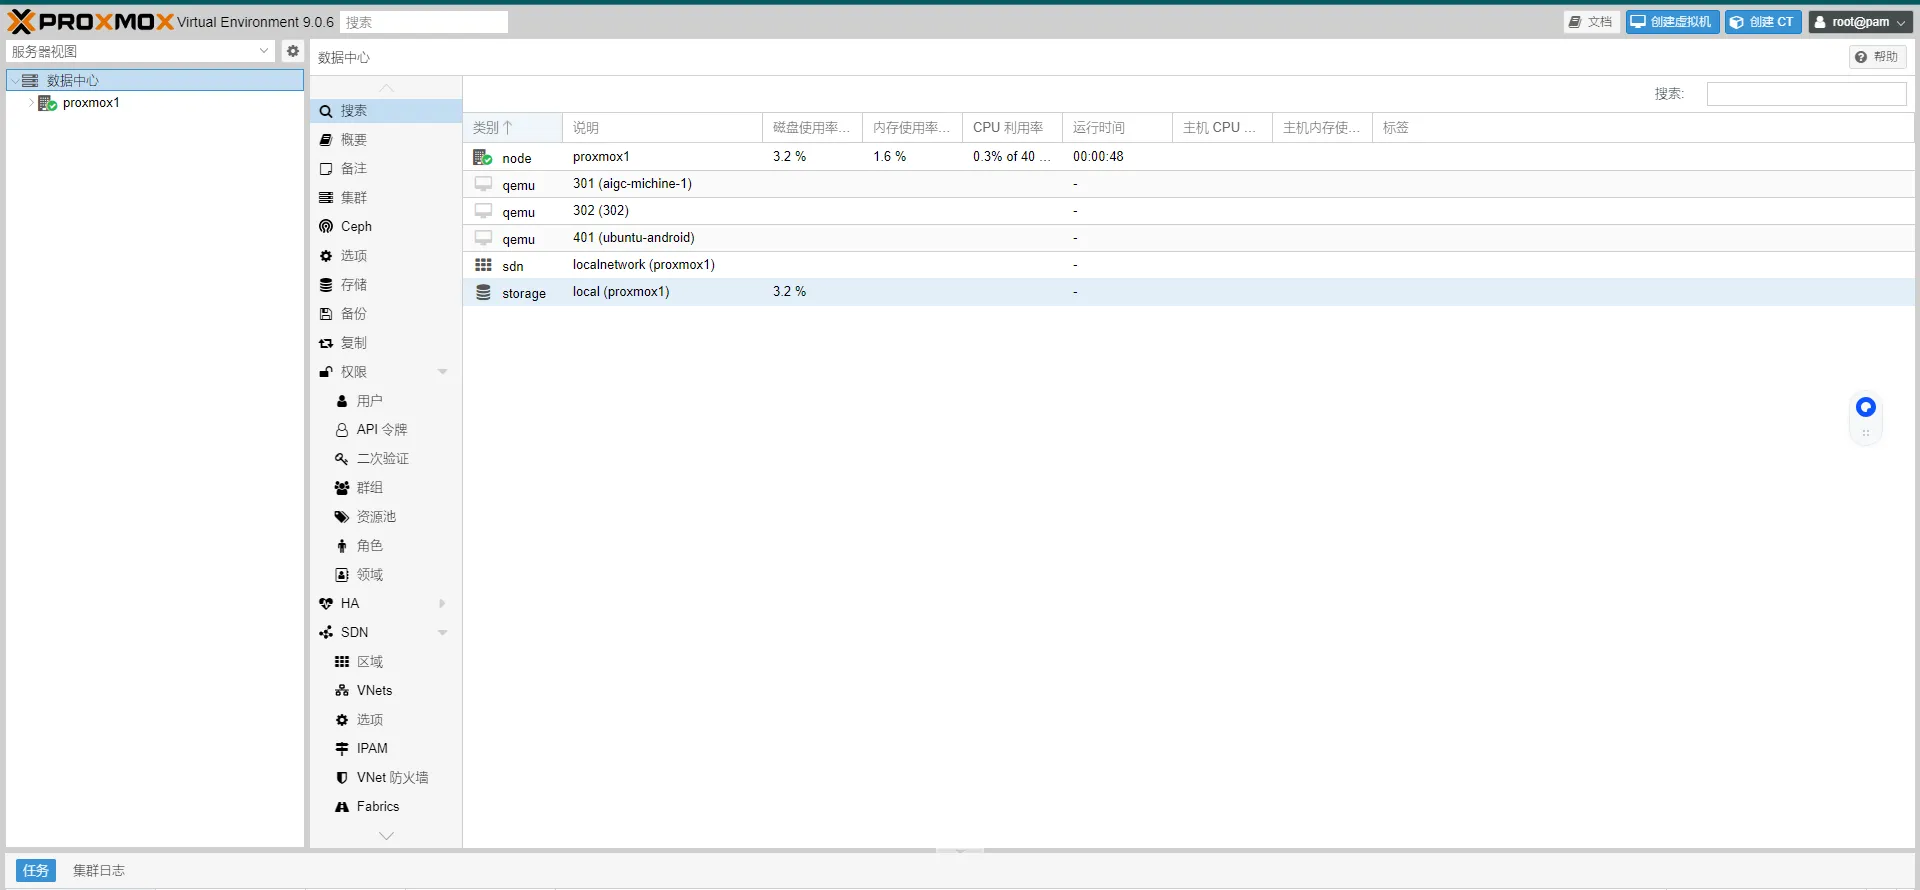Click the sdn grid icon for localnetwork

pyautogui.click(x=483, y=265)
